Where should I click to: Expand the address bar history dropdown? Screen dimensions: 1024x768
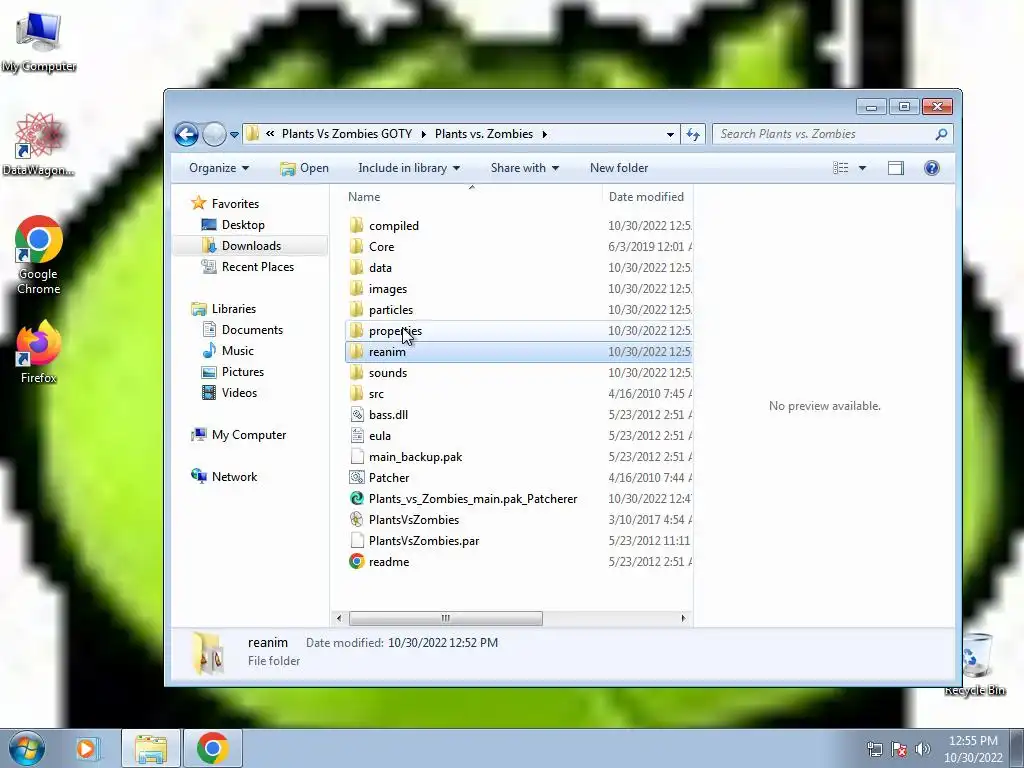[670, 135]
